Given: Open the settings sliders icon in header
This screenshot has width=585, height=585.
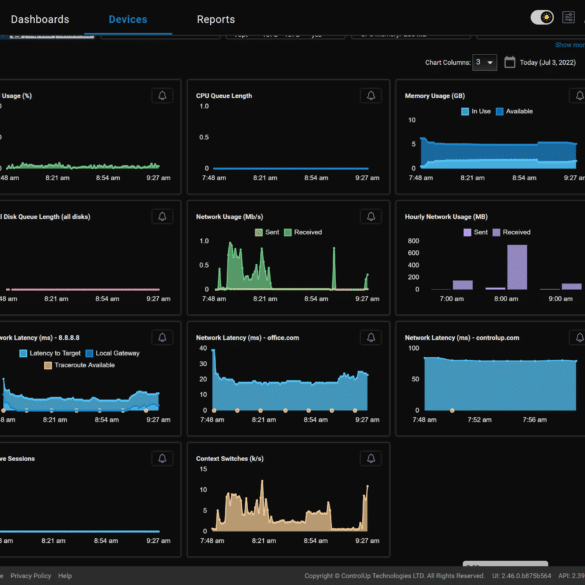Looking at the screenshot, I should 568,17.
